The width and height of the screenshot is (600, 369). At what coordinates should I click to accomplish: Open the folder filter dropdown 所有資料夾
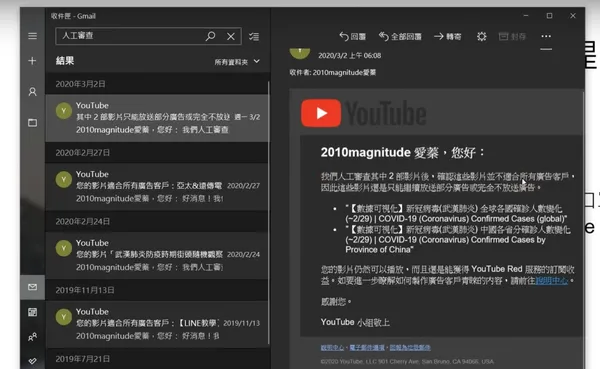pyautogui.click(x=237, y=62)
